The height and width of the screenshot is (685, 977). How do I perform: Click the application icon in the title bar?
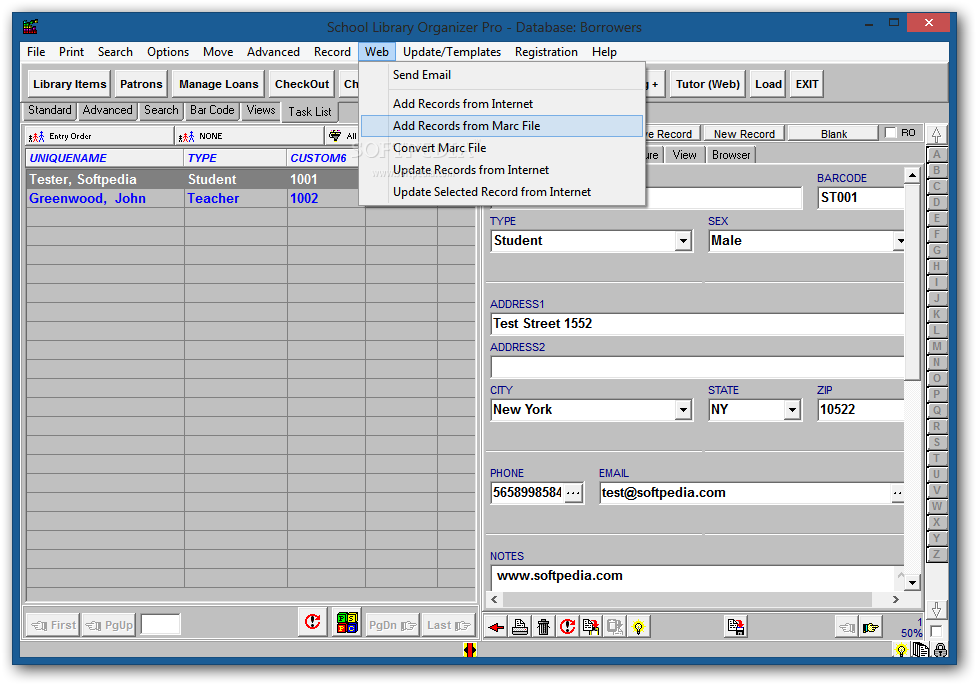pos(31,27)
